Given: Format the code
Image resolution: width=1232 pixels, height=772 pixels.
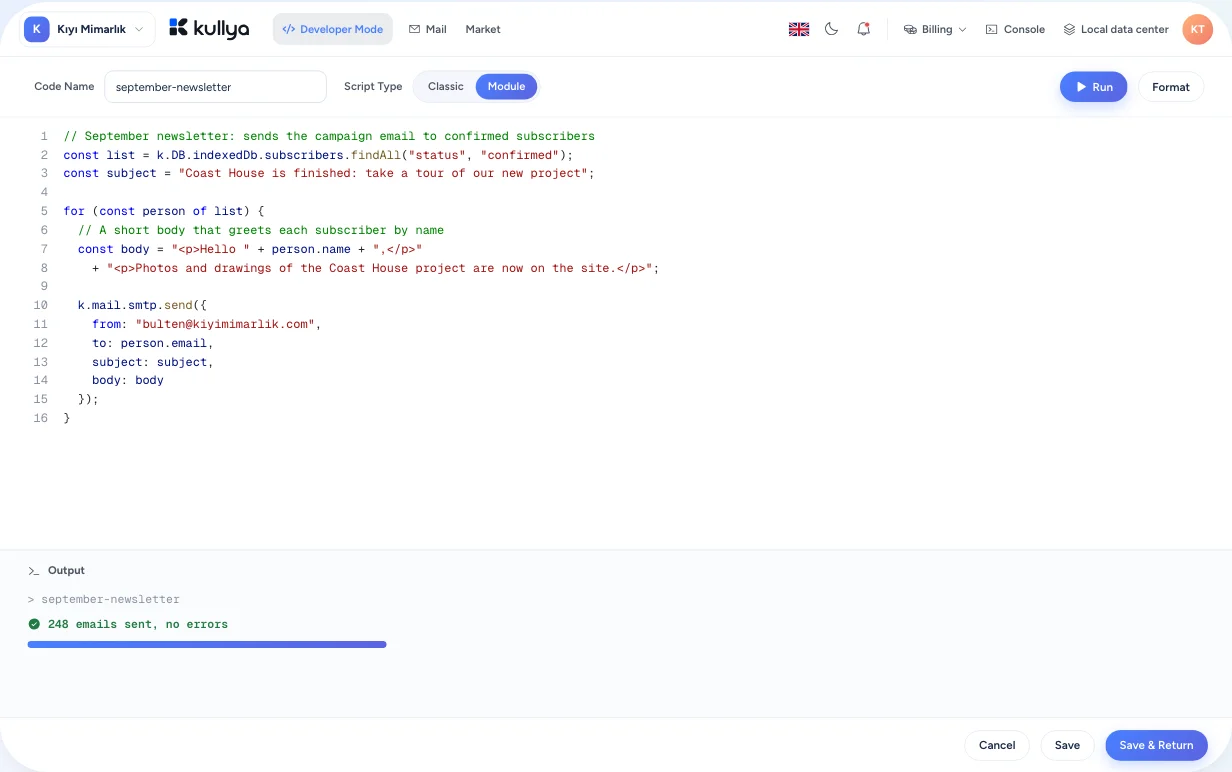Looking at the screenshot, I should coord(1171,87).
